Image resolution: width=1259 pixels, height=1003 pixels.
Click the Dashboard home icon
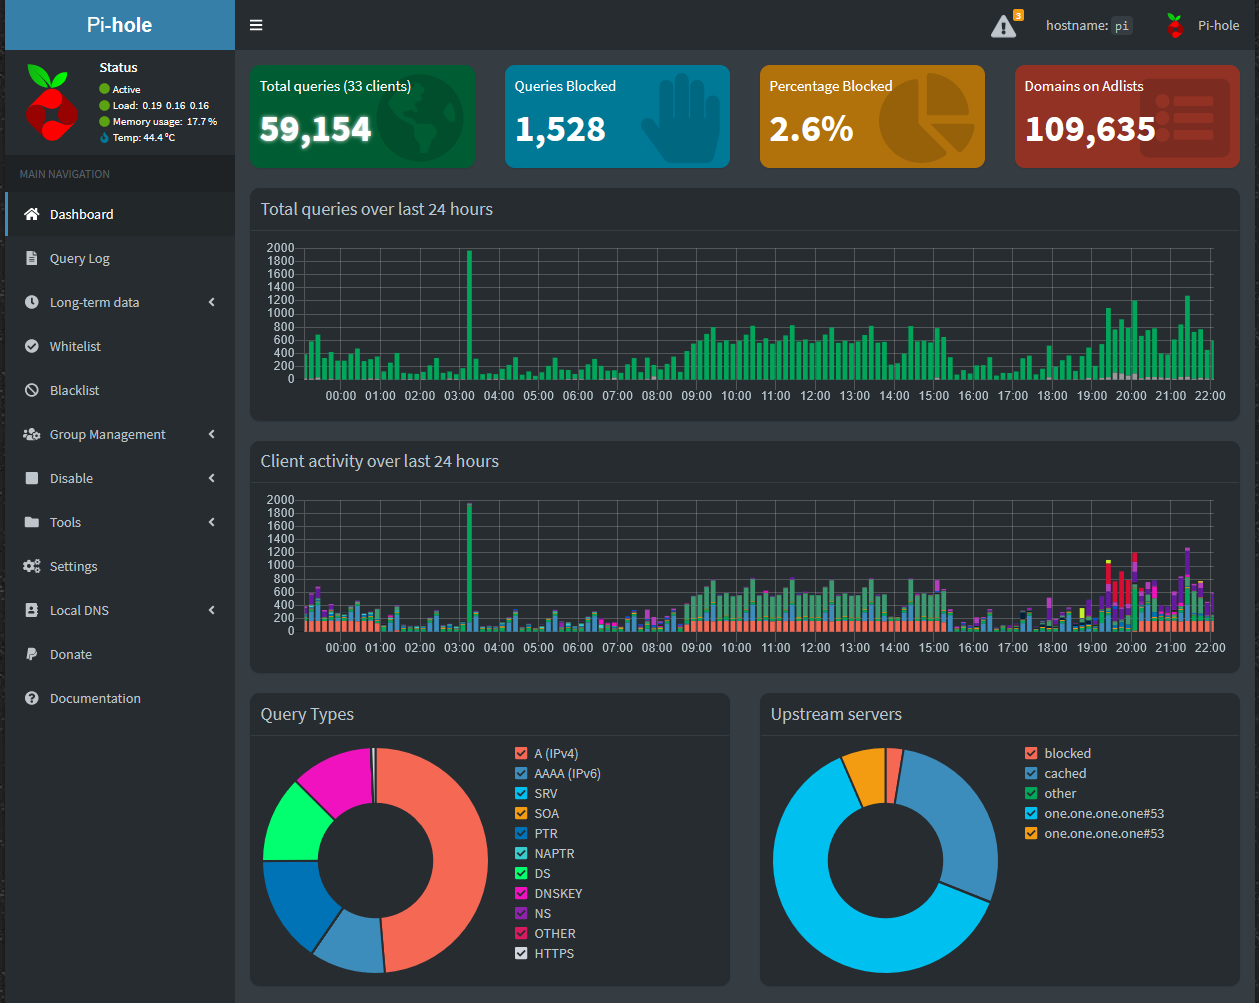coord(31,214)
